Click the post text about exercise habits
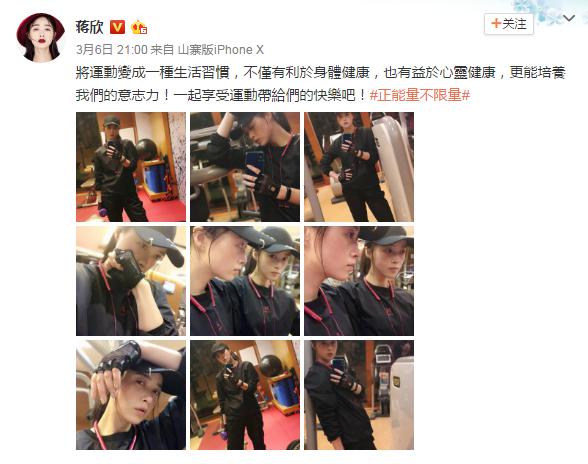588x464 pixels. pyautogui.click(x=321, y=84)
